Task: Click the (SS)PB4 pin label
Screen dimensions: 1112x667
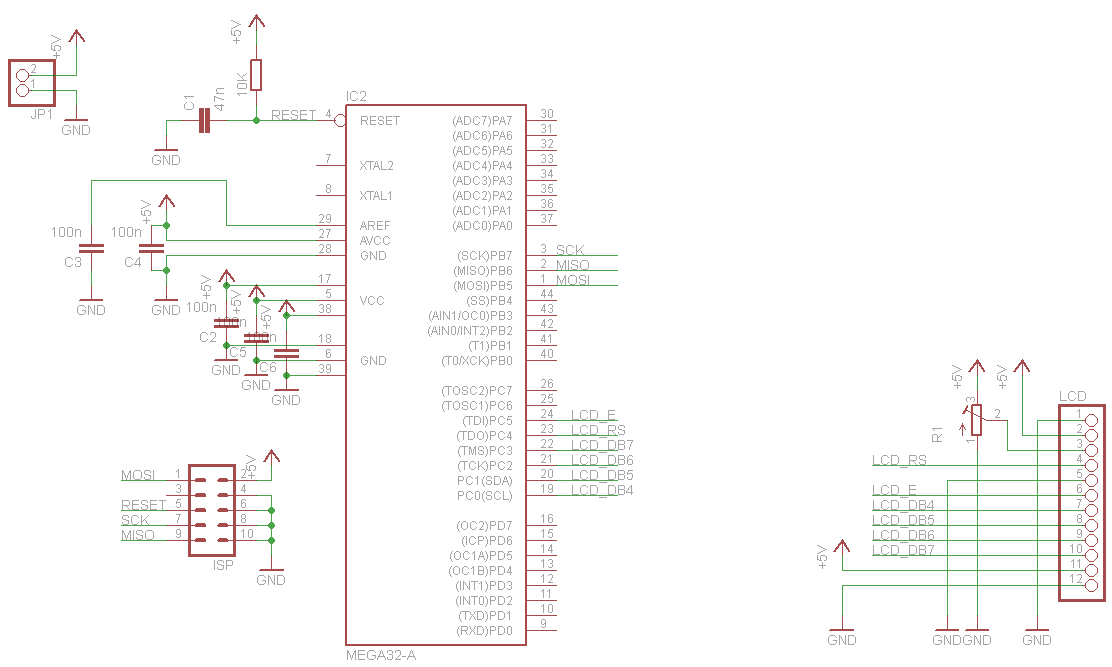Action: 489,301
